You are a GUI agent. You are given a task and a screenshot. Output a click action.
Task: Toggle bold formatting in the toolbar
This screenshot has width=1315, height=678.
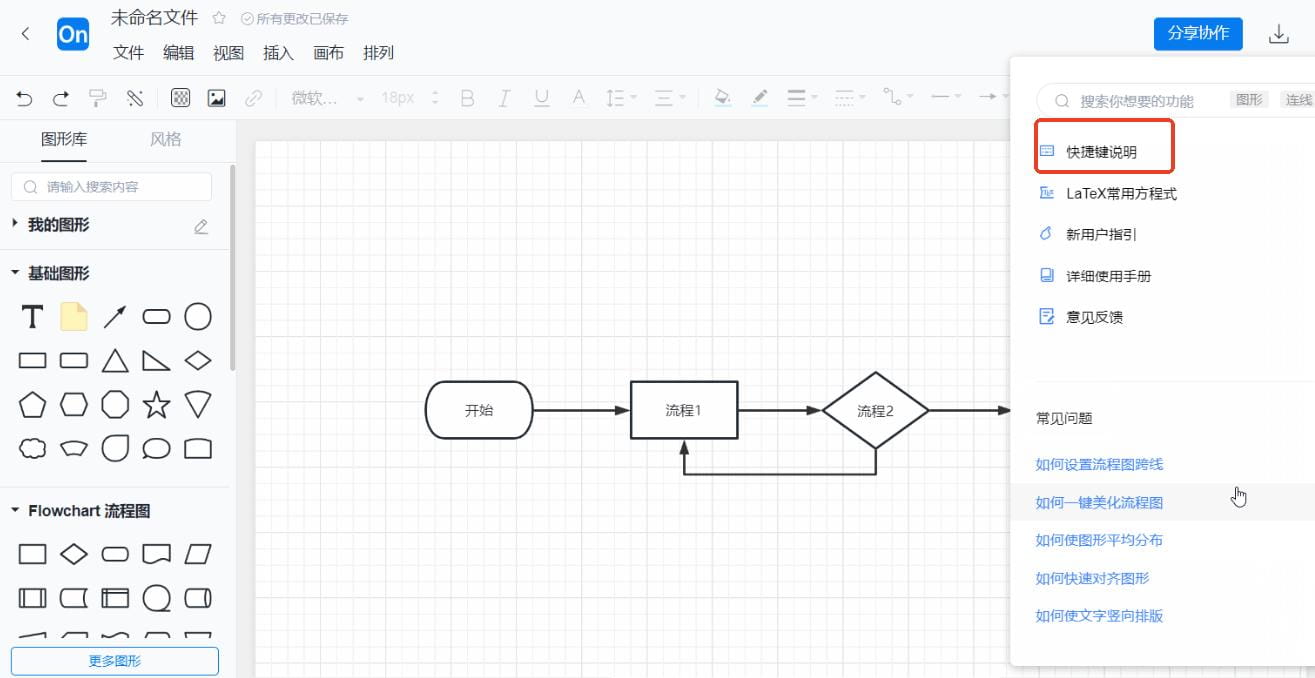pyautogui.click(x=466, y=98)
